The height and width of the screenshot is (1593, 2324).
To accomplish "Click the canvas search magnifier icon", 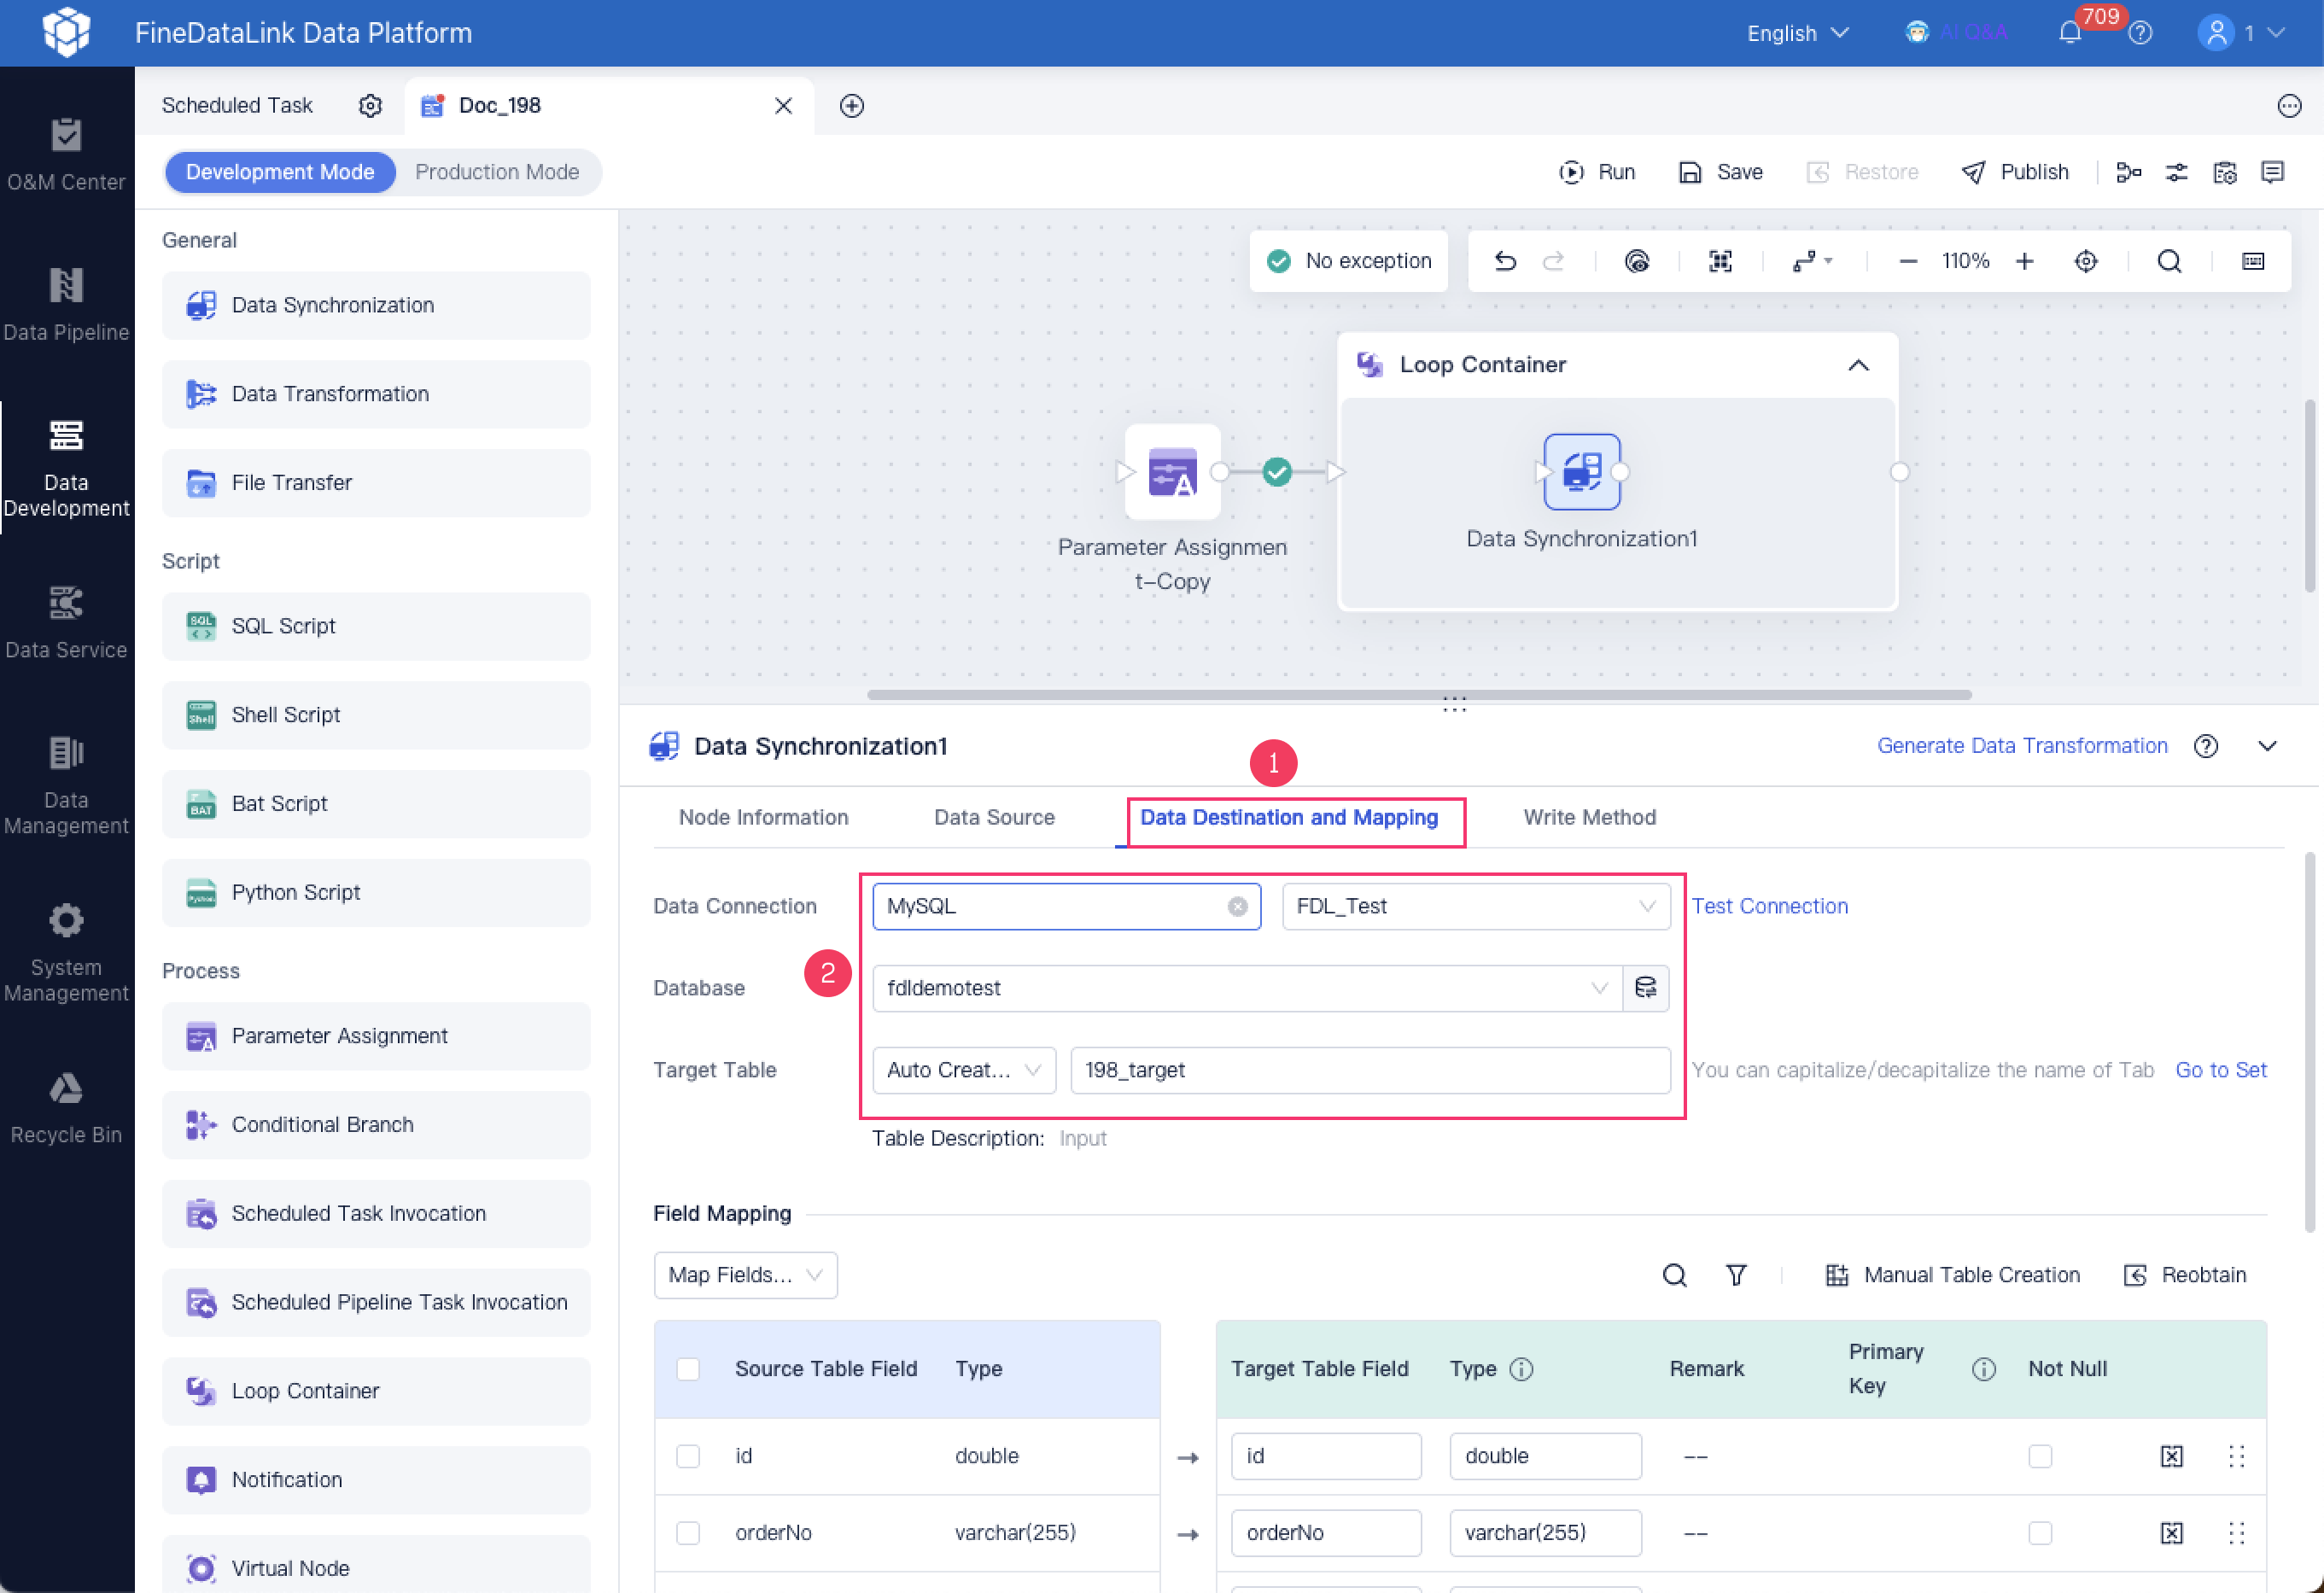I will [2169, 261].
